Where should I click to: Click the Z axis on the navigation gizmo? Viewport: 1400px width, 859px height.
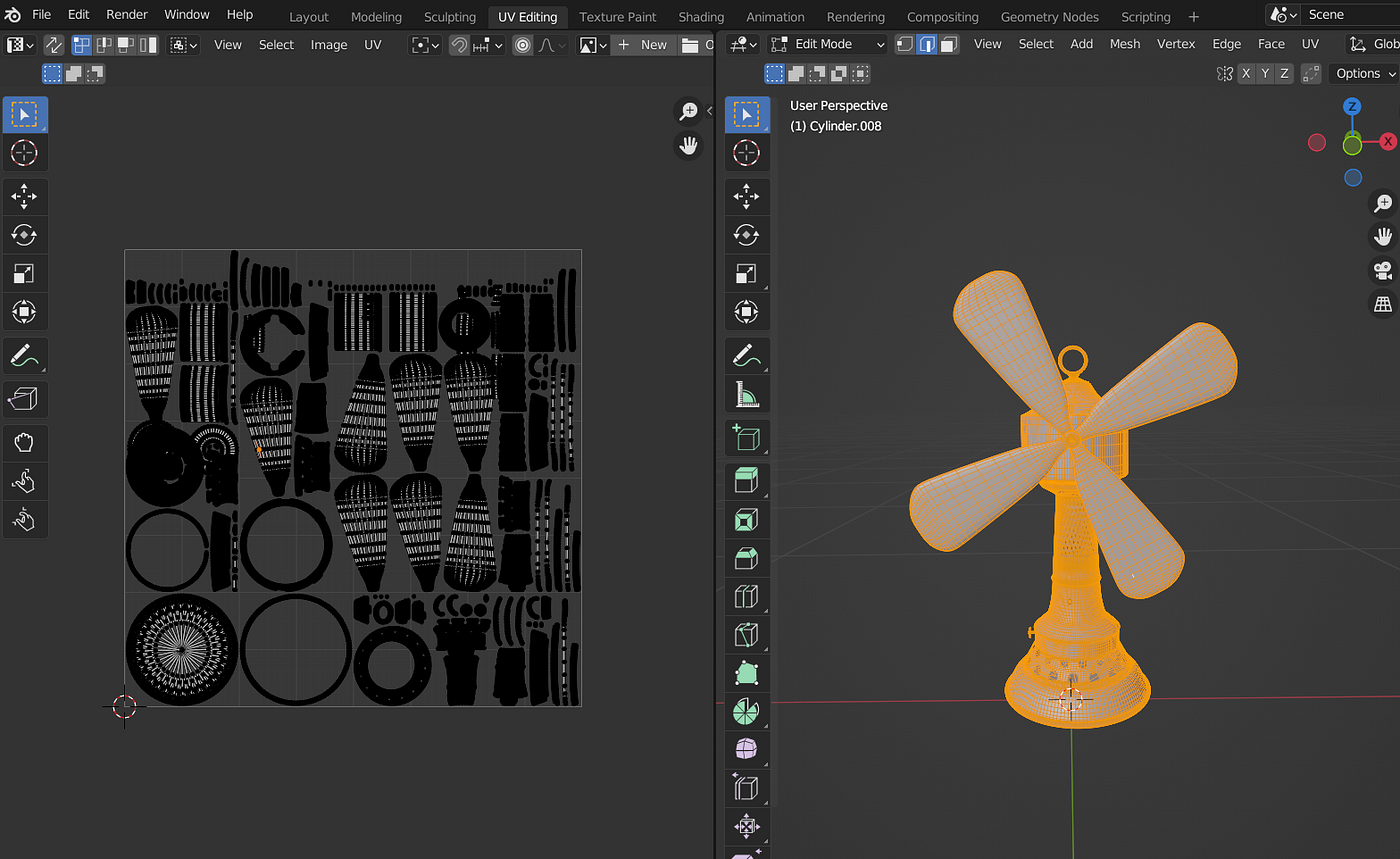click(x=1352, y=107)
